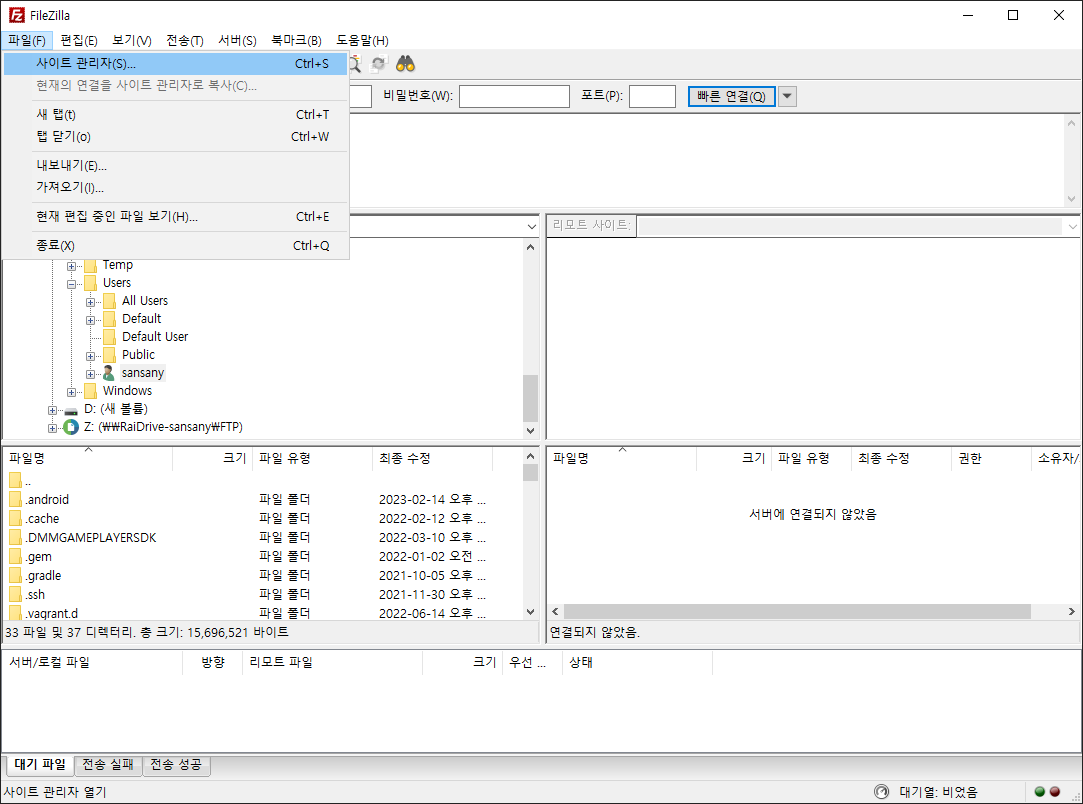The width and height of the screenshot is (1083, 804).
Task: Click the .android folder icon
Action: click(15, 499)
